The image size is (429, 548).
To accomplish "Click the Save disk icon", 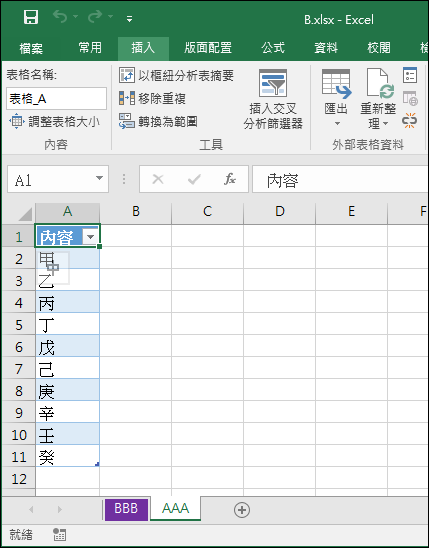I will coord(31,17).
